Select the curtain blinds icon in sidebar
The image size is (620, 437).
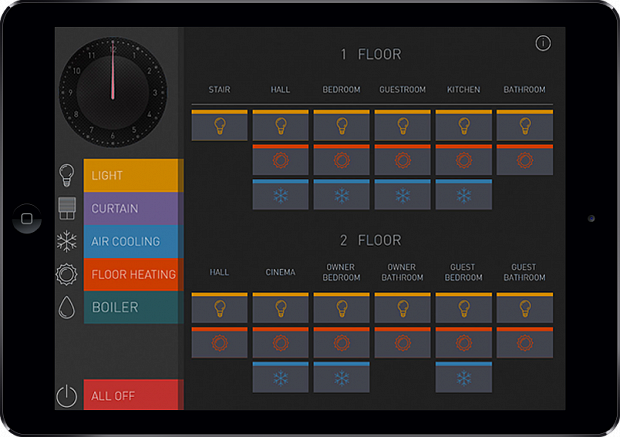pyautogui.click(x=67, y=208)
